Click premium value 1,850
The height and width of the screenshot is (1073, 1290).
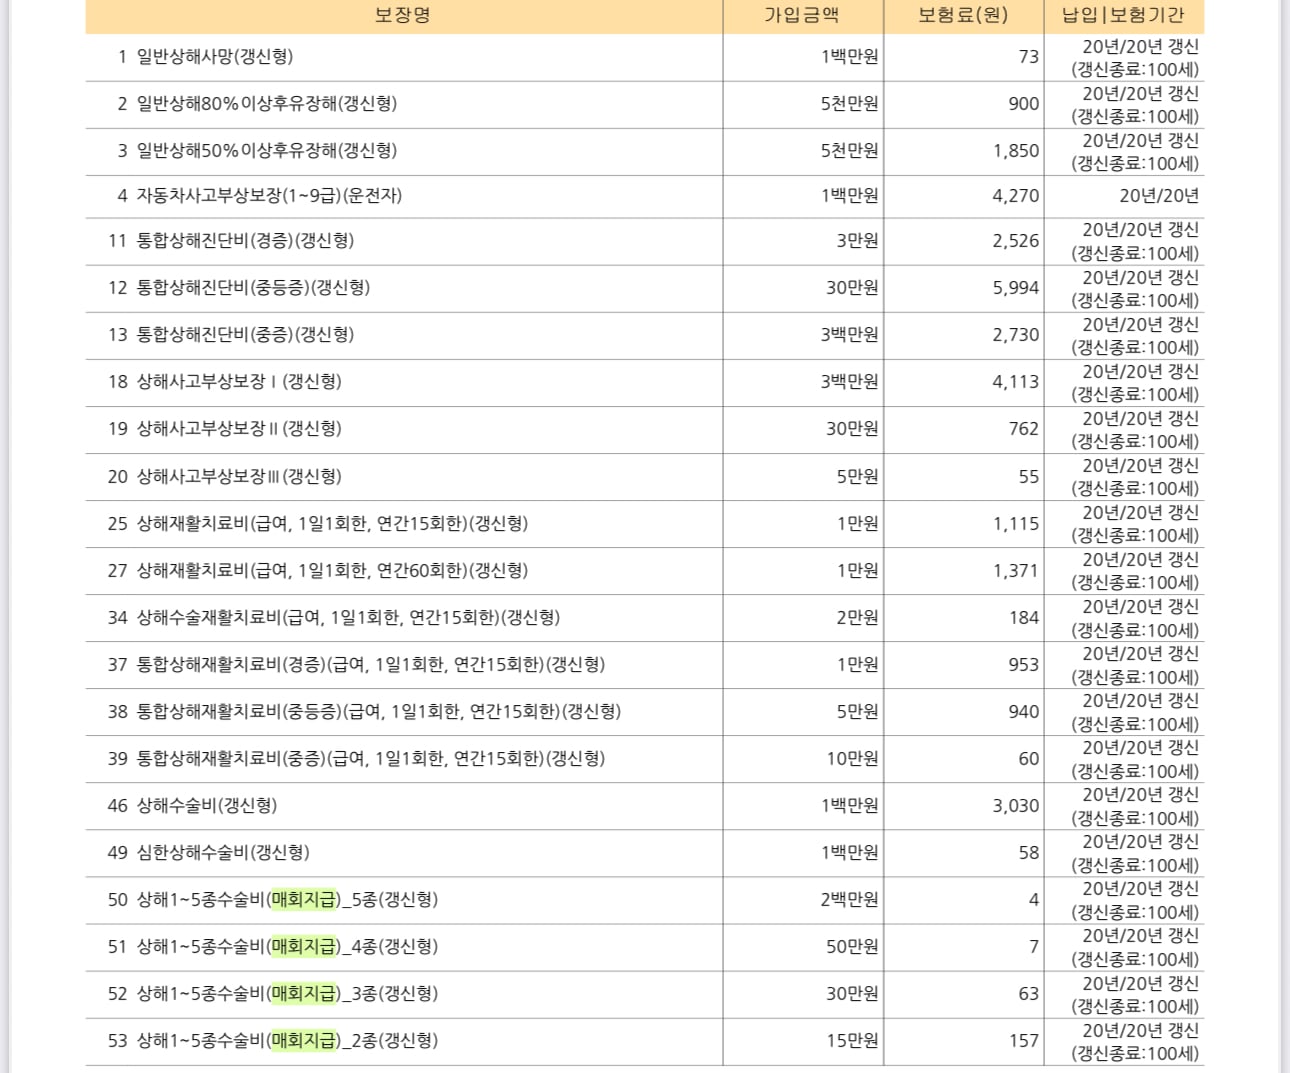[1016, 151]
